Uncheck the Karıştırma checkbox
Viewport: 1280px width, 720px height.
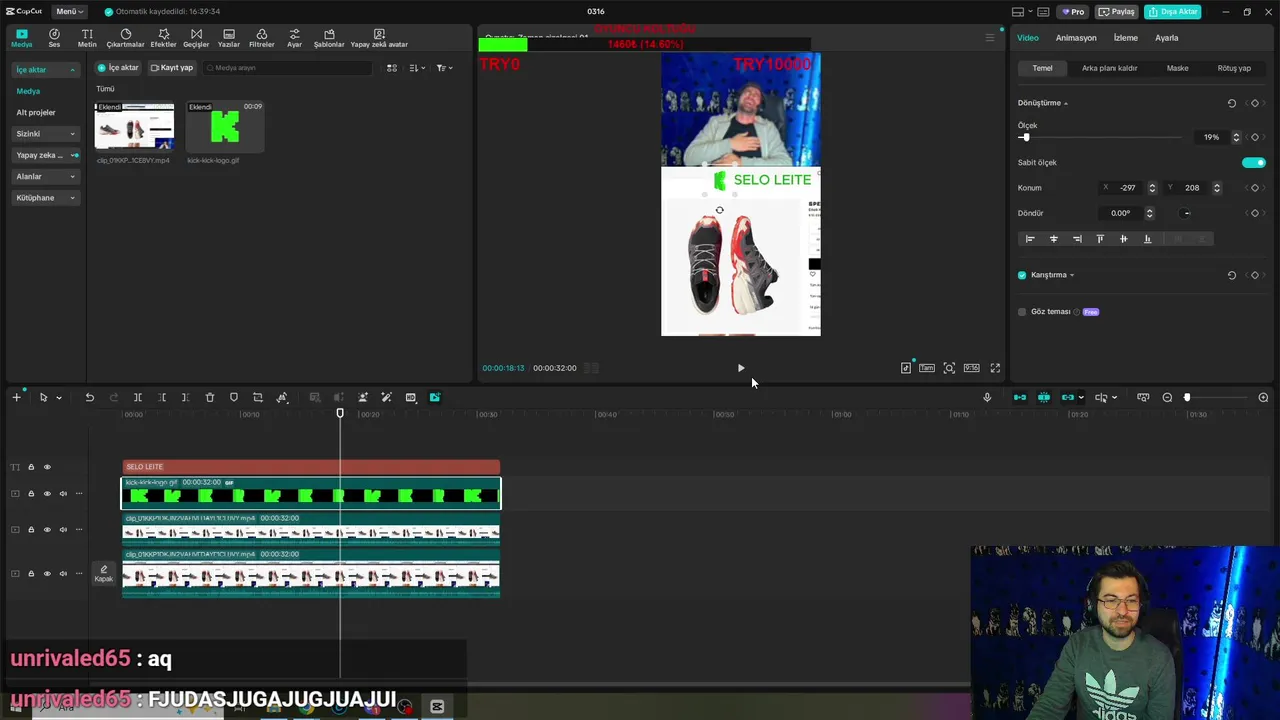click(x=1022, y=275)
